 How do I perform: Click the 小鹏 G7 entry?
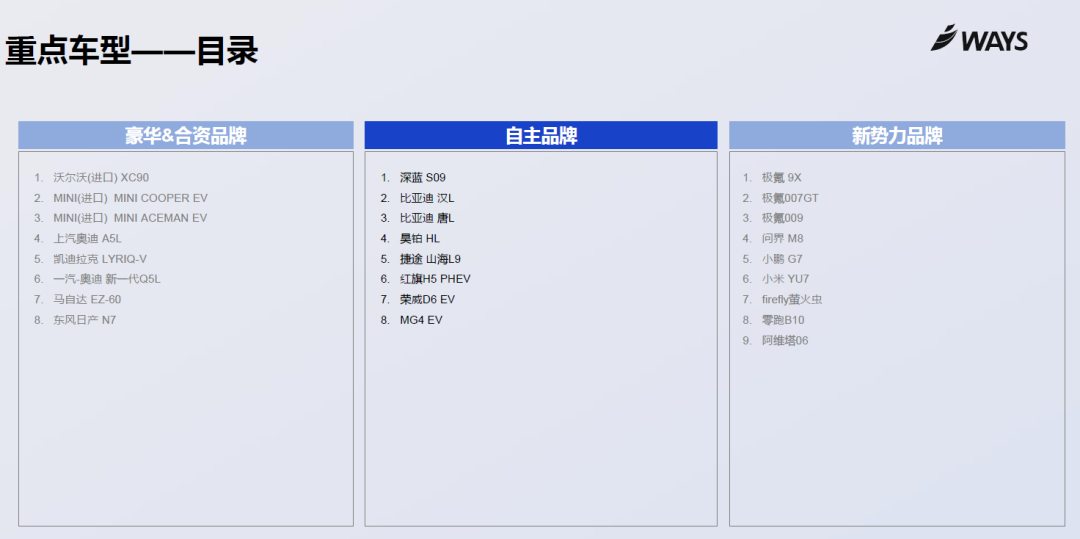tap(782, 260)
